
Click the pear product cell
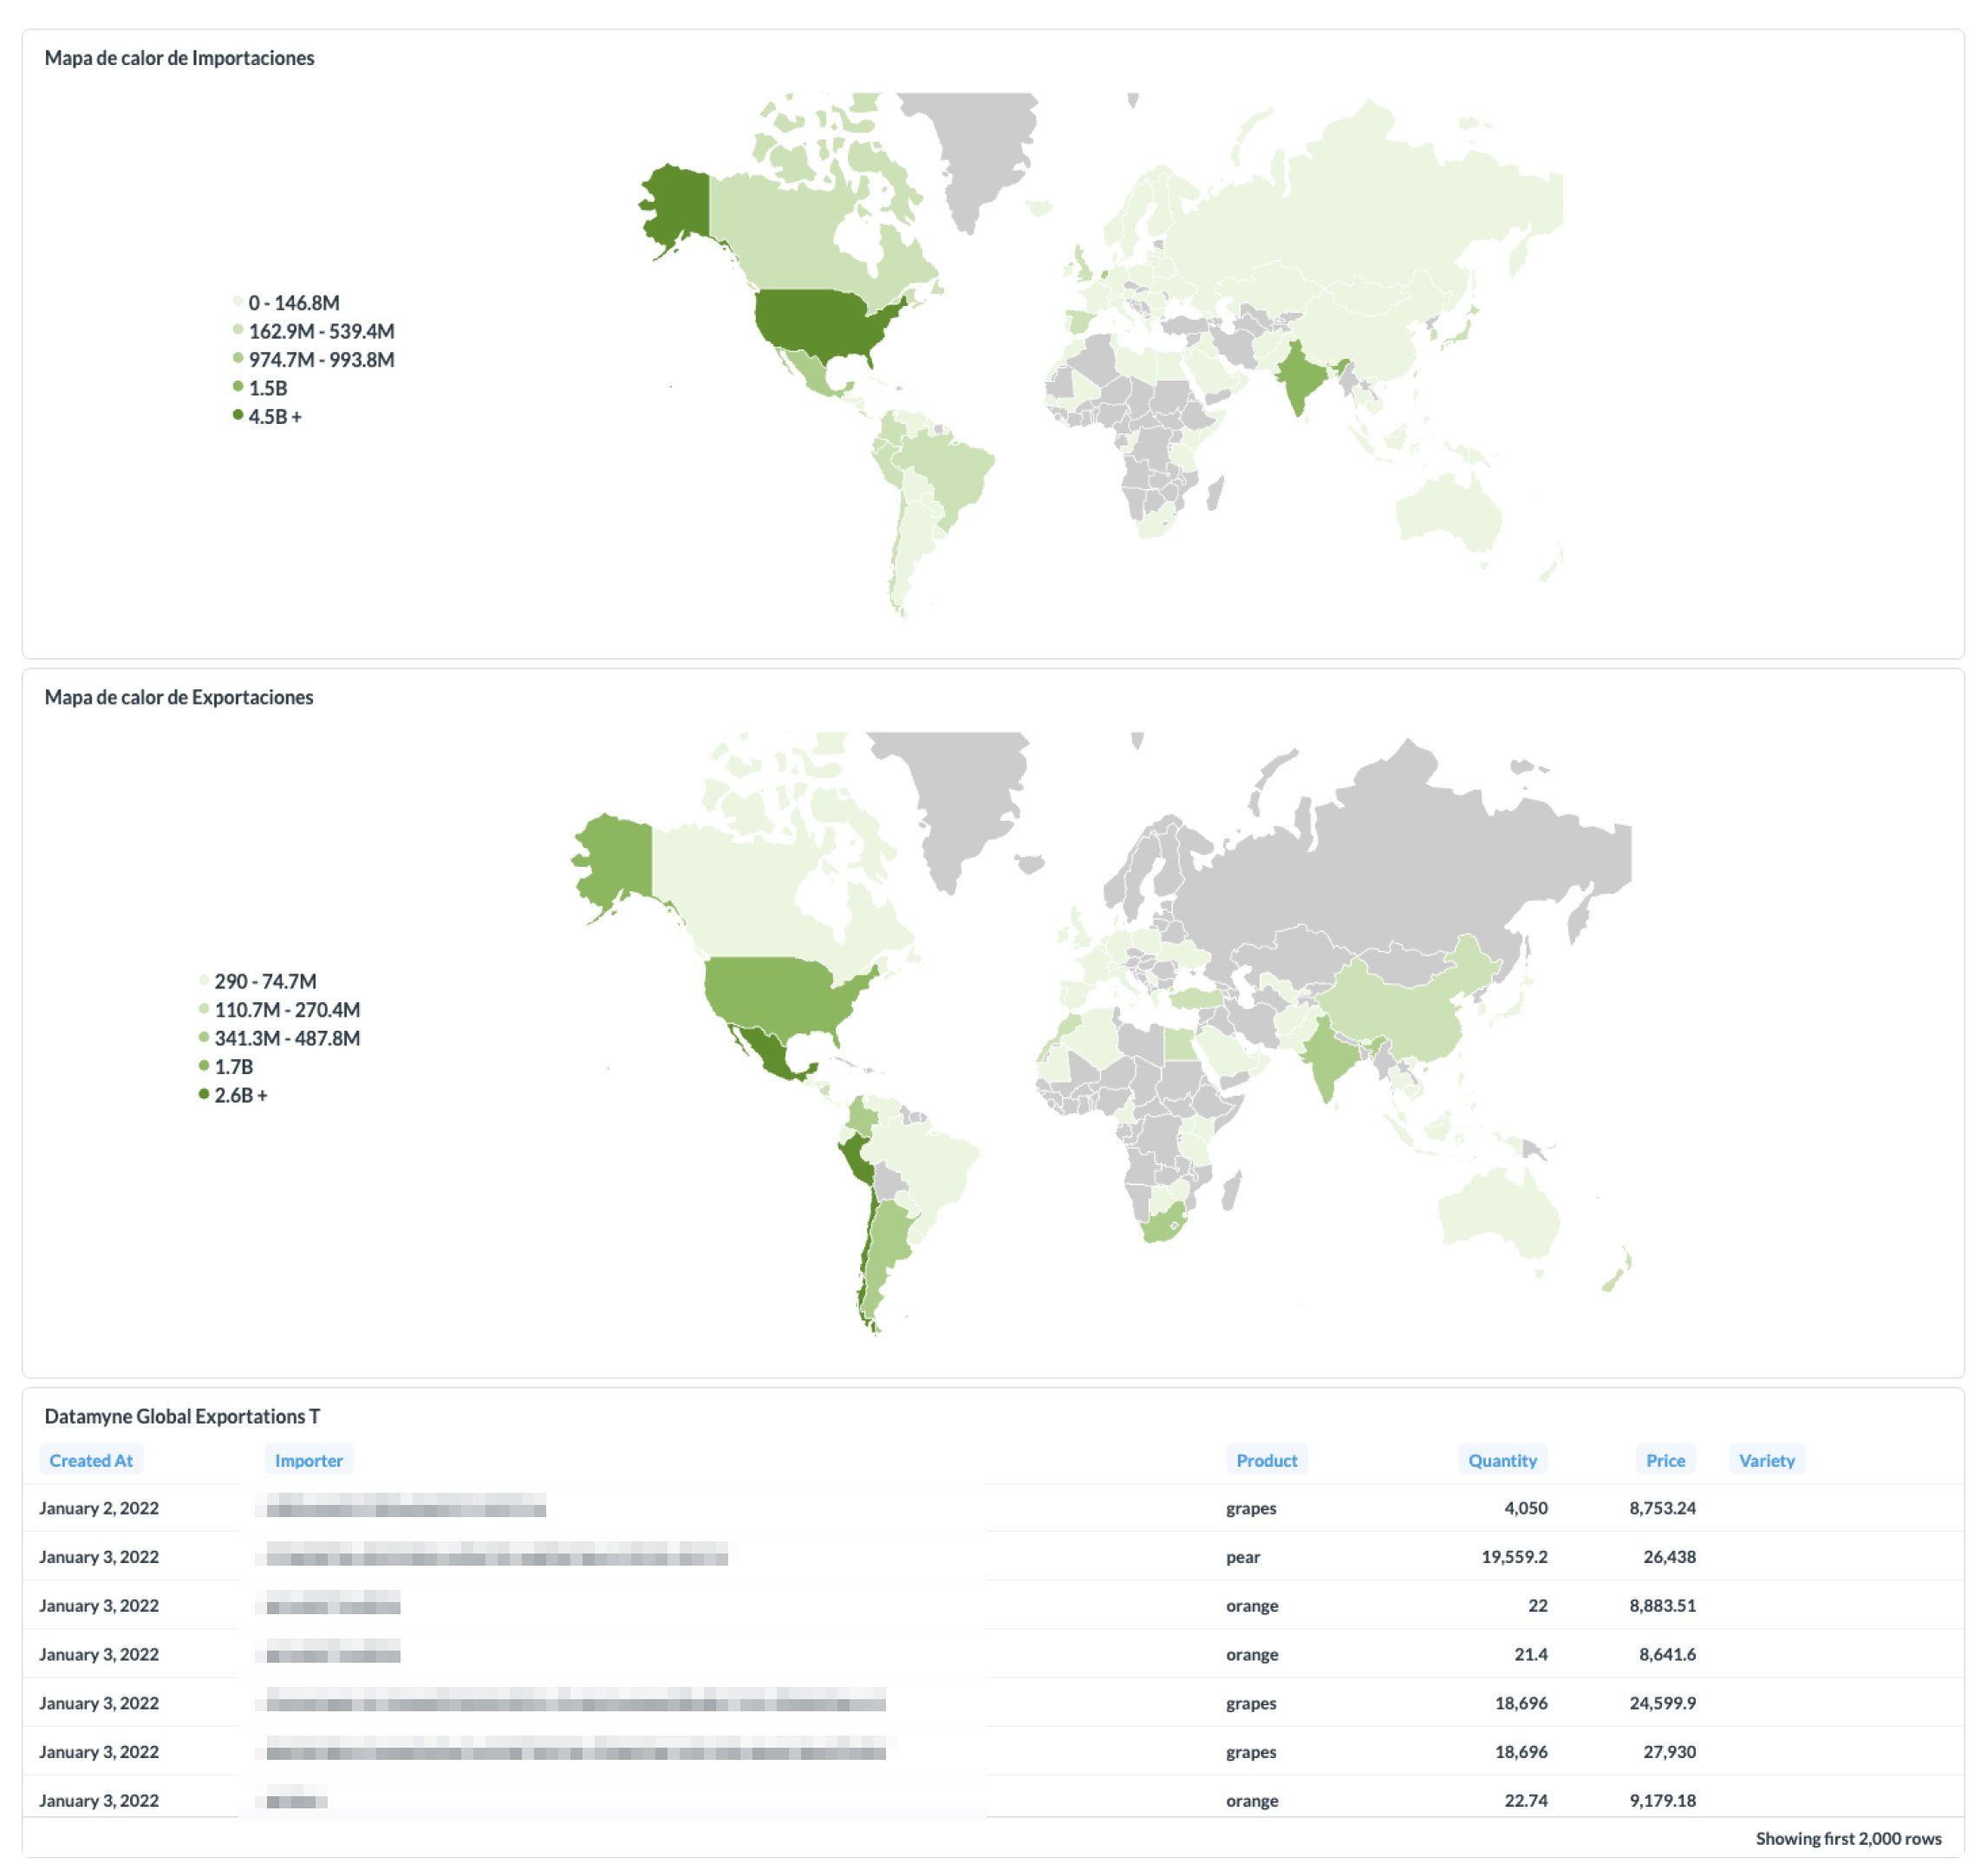point(1242,1556)
